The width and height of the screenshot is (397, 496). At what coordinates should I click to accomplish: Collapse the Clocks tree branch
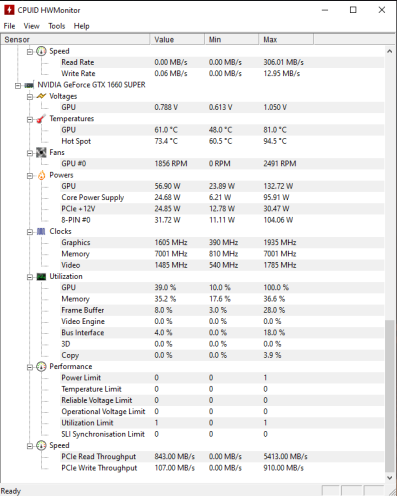[30, 232]
